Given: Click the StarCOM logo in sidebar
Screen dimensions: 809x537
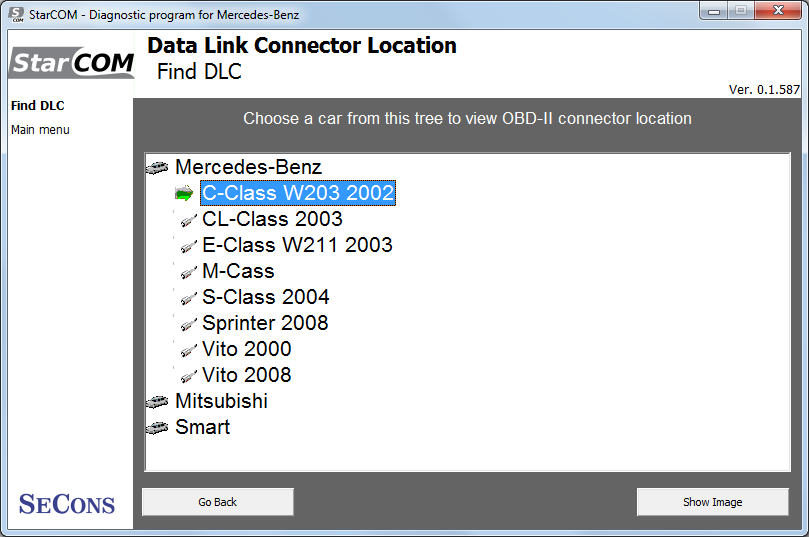Looking at the screenshot, I should tap(71, 62).
